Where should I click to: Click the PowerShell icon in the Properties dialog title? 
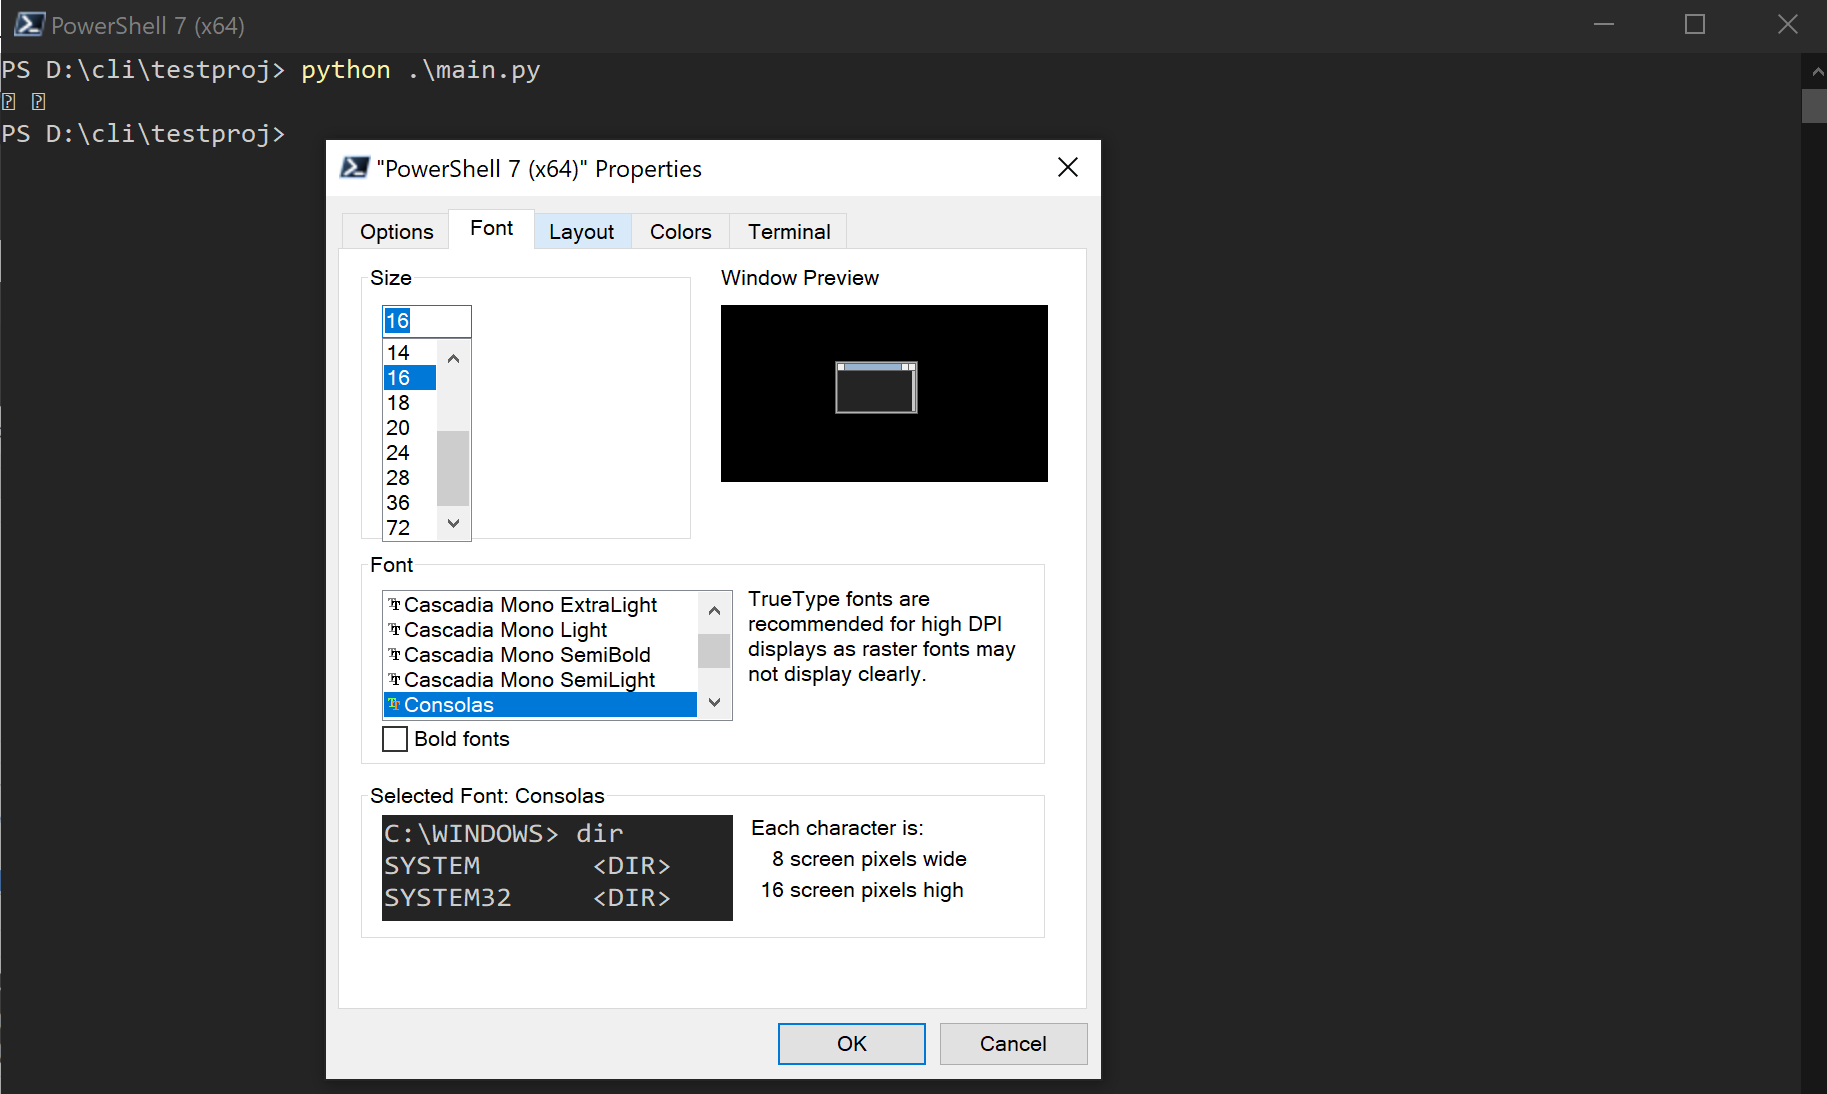tap(354, 167)
